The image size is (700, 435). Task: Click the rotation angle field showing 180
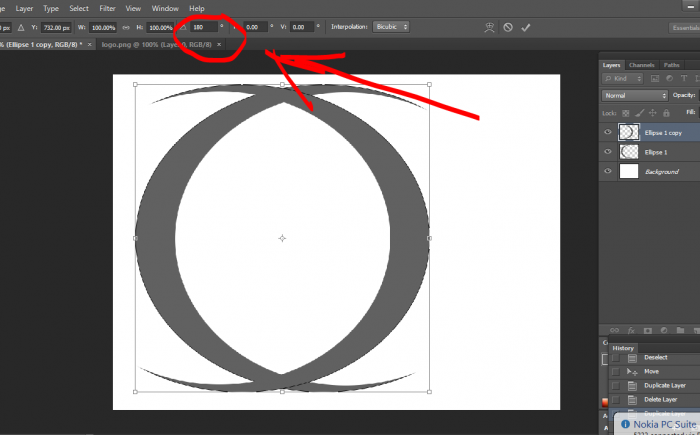click(204, 27)
